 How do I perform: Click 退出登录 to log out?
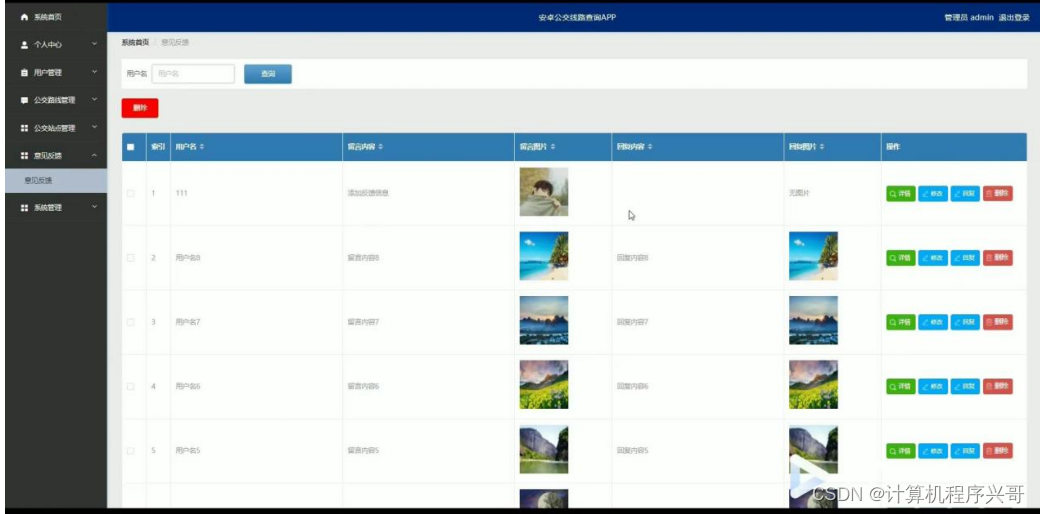tap(1014, 17)
